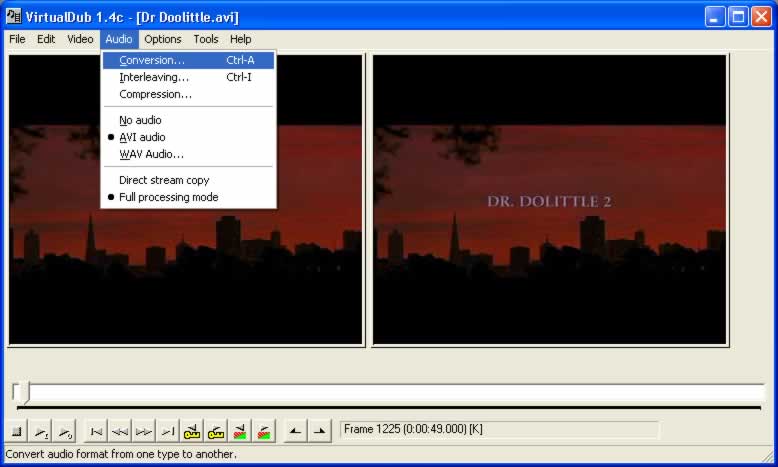This screenshot has width=778, height=467.
Task: Select Full processing mode for audio
Action: [x=189, y=197]
